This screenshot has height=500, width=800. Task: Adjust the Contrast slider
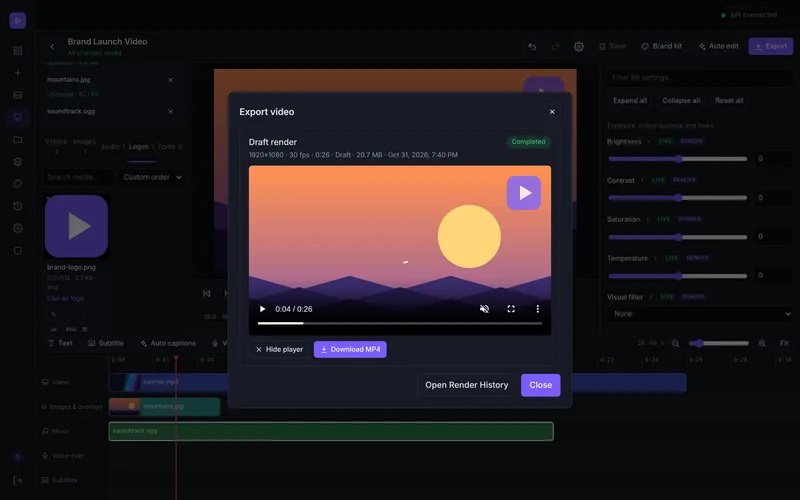(x=678, y=197)
